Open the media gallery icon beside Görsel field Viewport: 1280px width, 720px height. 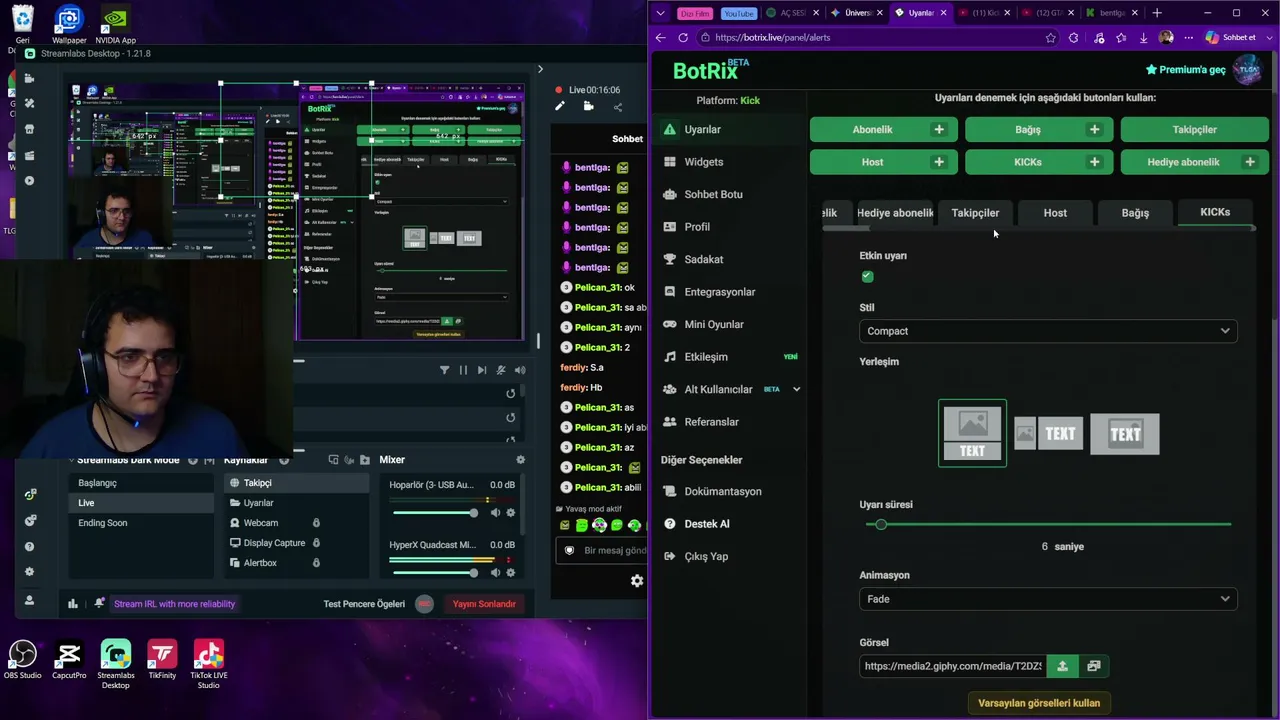pos(1093,666)
